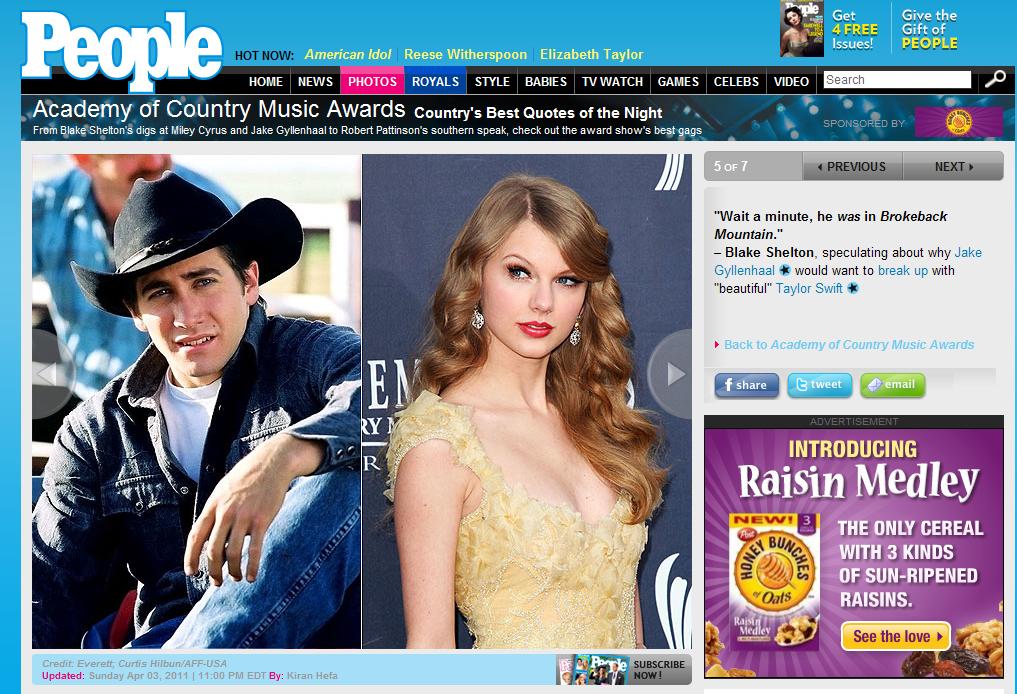The image size is (1017, 694).
Task: Click the star icon after Jake Gyllenhaal
Action: (x=785, y=270)
